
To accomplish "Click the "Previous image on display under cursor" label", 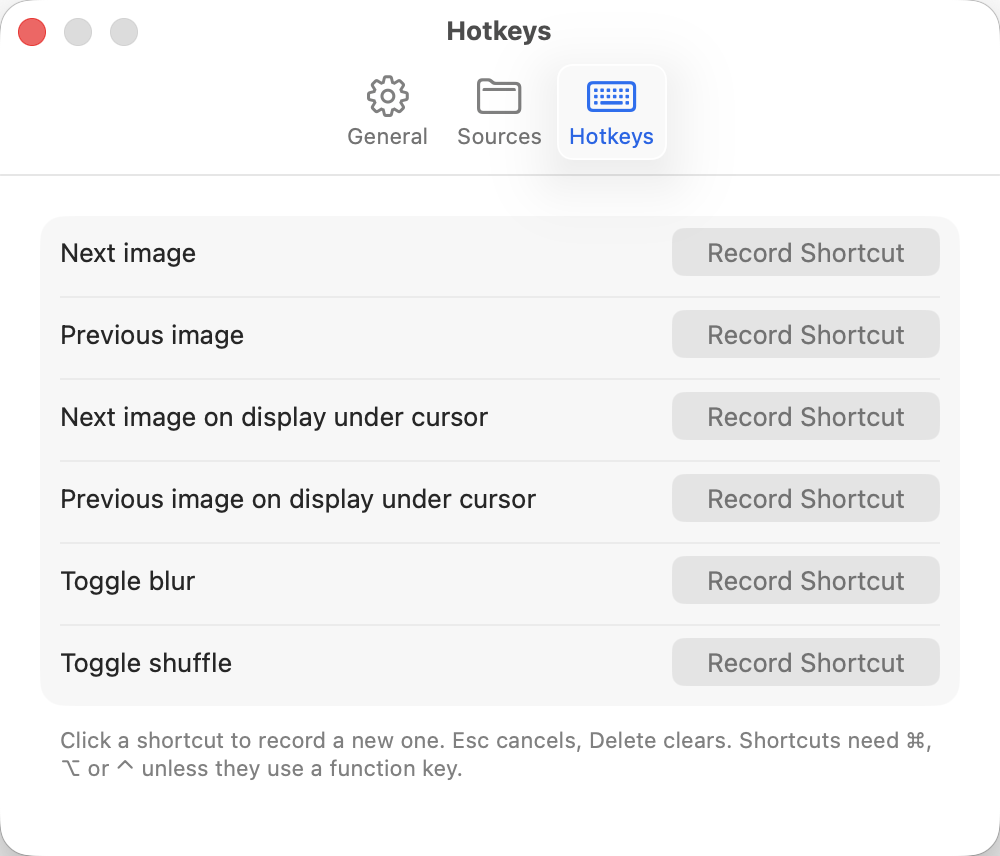I will [298, 499].
